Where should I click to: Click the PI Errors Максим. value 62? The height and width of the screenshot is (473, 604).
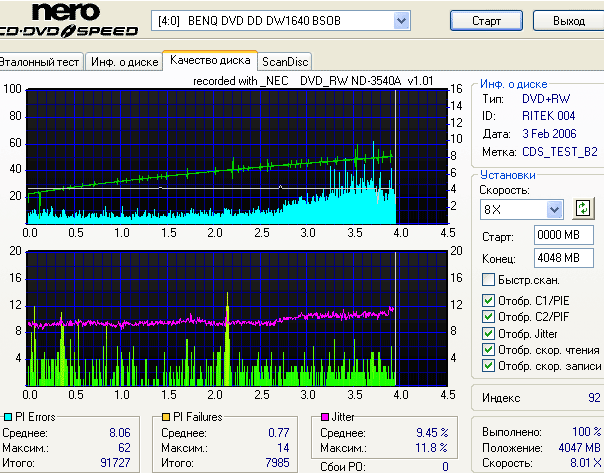point(124,448)
